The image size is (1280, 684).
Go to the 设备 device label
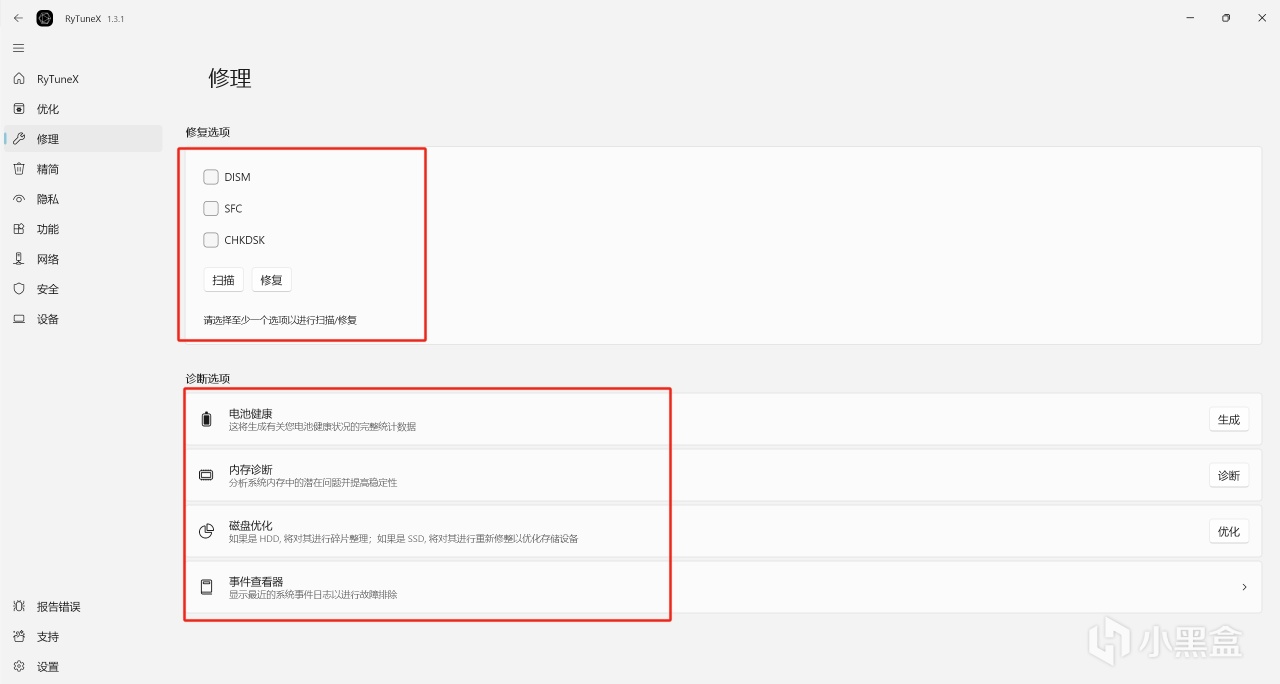(48, 319)
